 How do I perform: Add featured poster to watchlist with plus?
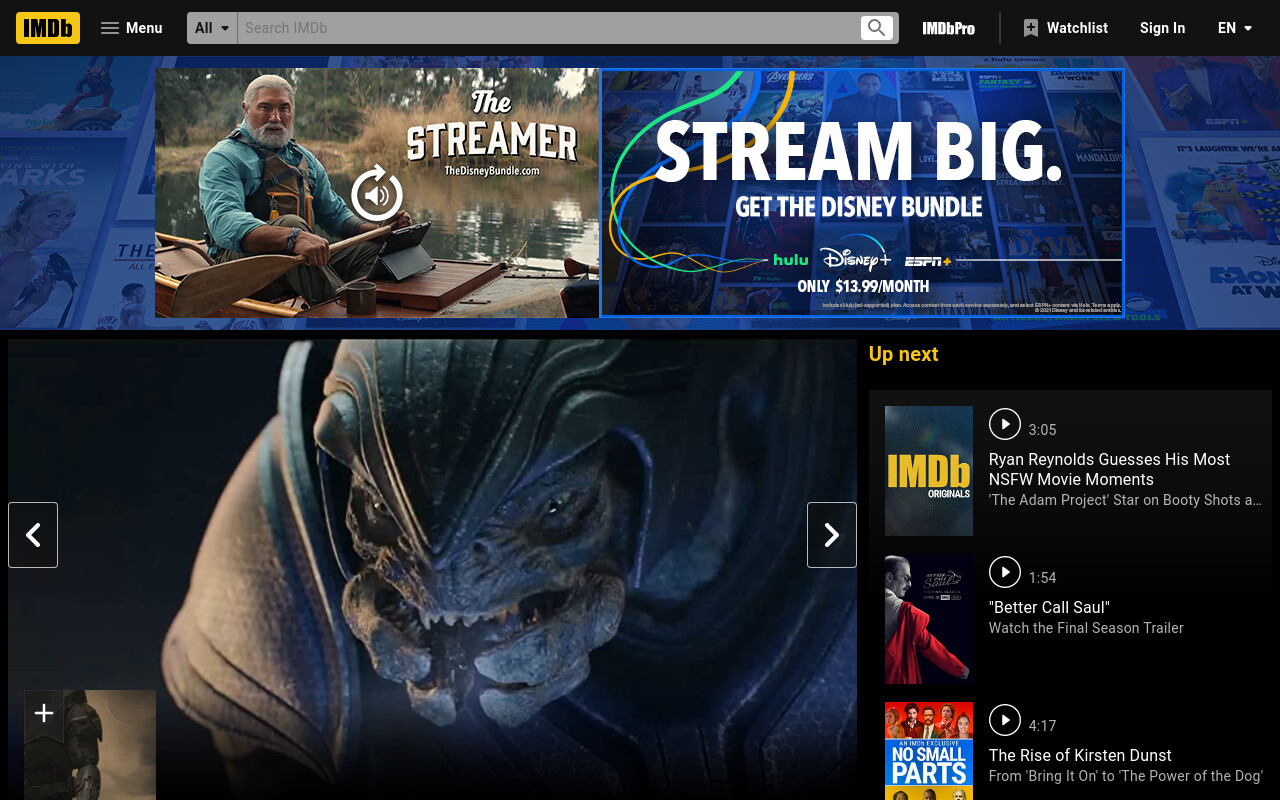coord(44,714)
